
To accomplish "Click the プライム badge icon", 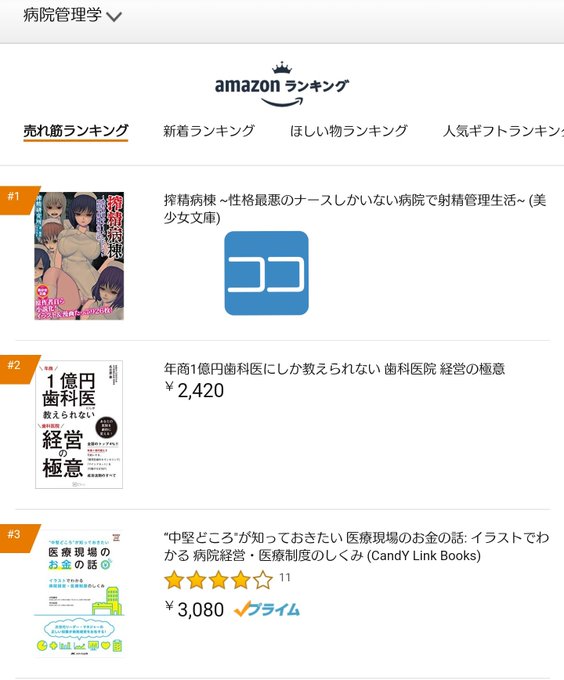I will (x=267, y=609).
